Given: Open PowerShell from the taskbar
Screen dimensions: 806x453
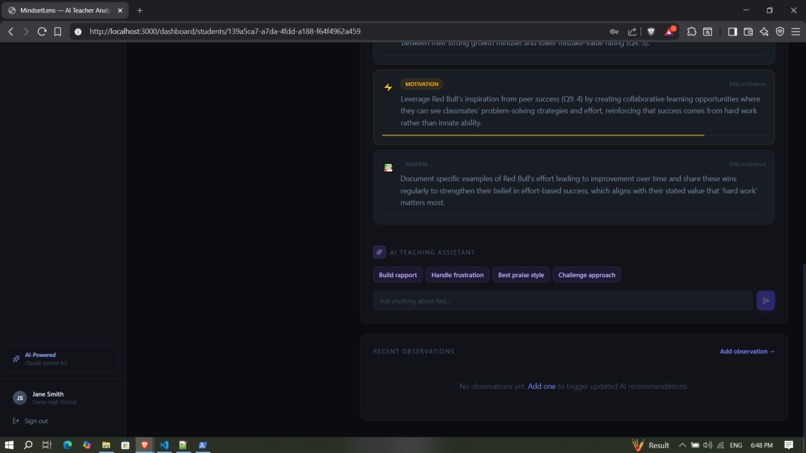Looking at the screenshot, I should [x=203, y=445].
